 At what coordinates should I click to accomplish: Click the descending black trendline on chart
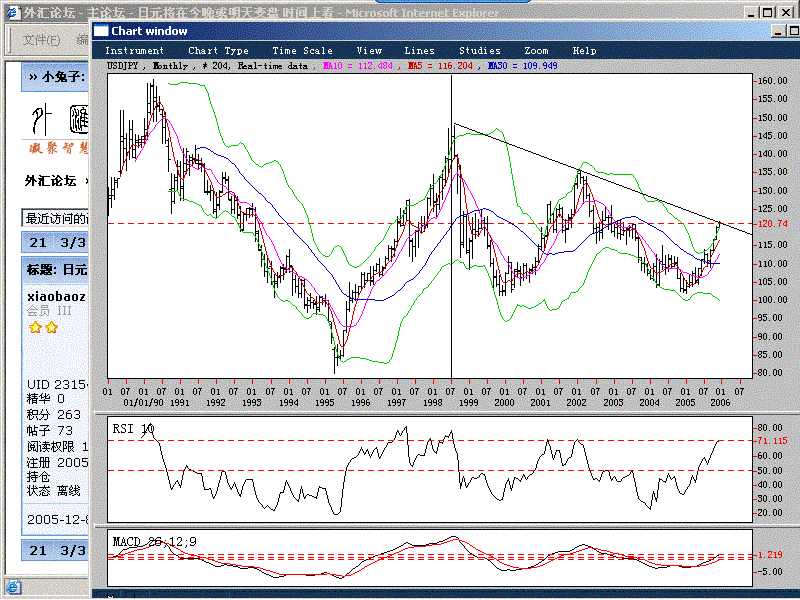602,179
